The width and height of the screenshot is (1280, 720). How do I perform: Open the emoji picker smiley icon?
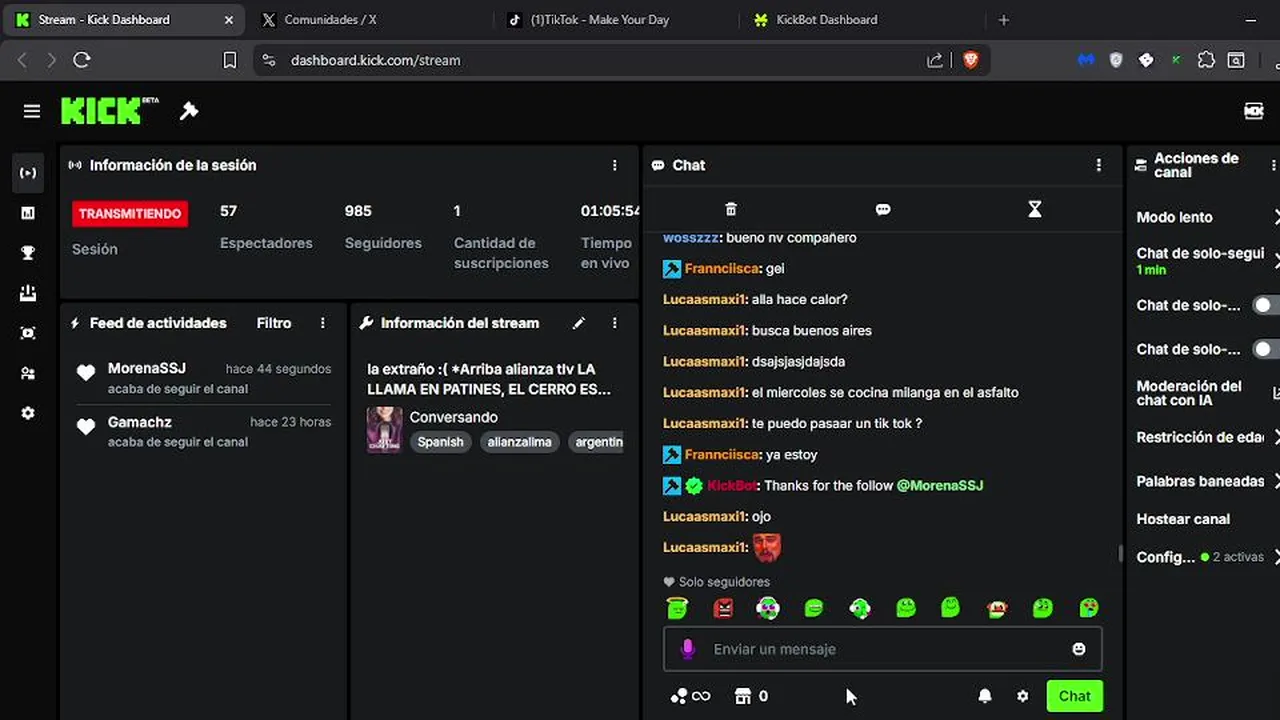(x=1079, y=649)
